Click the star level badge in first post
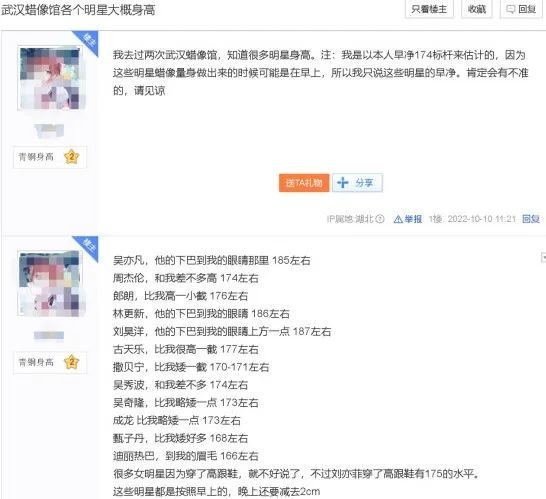The image size is (546, 499). 71,157
